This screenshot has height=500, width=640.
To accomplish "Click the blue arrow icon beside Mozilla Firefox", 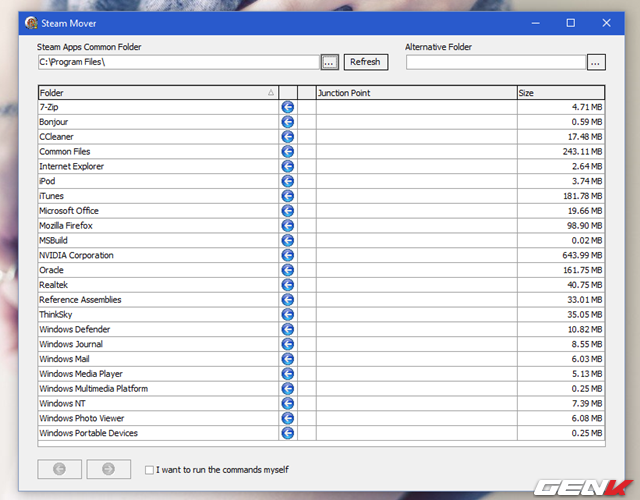I will [288, 226].
